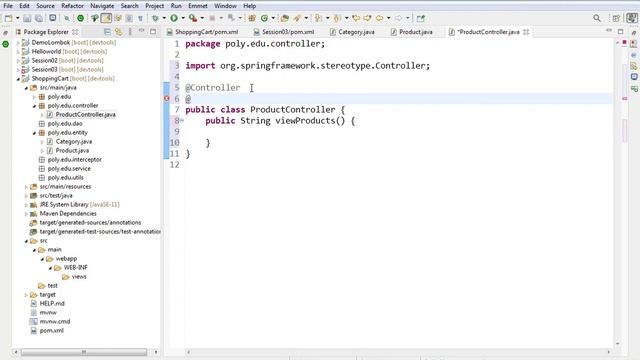640x360 pixels.
Task: Collapse the ShoppingCart project node
Action: [x=18, y=78]
